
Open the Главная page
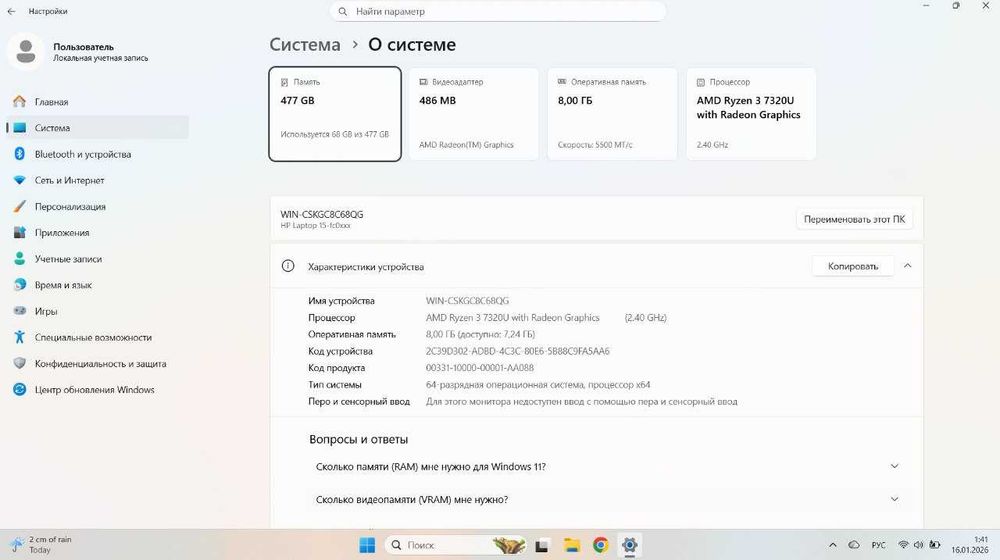tap(98, 101)
